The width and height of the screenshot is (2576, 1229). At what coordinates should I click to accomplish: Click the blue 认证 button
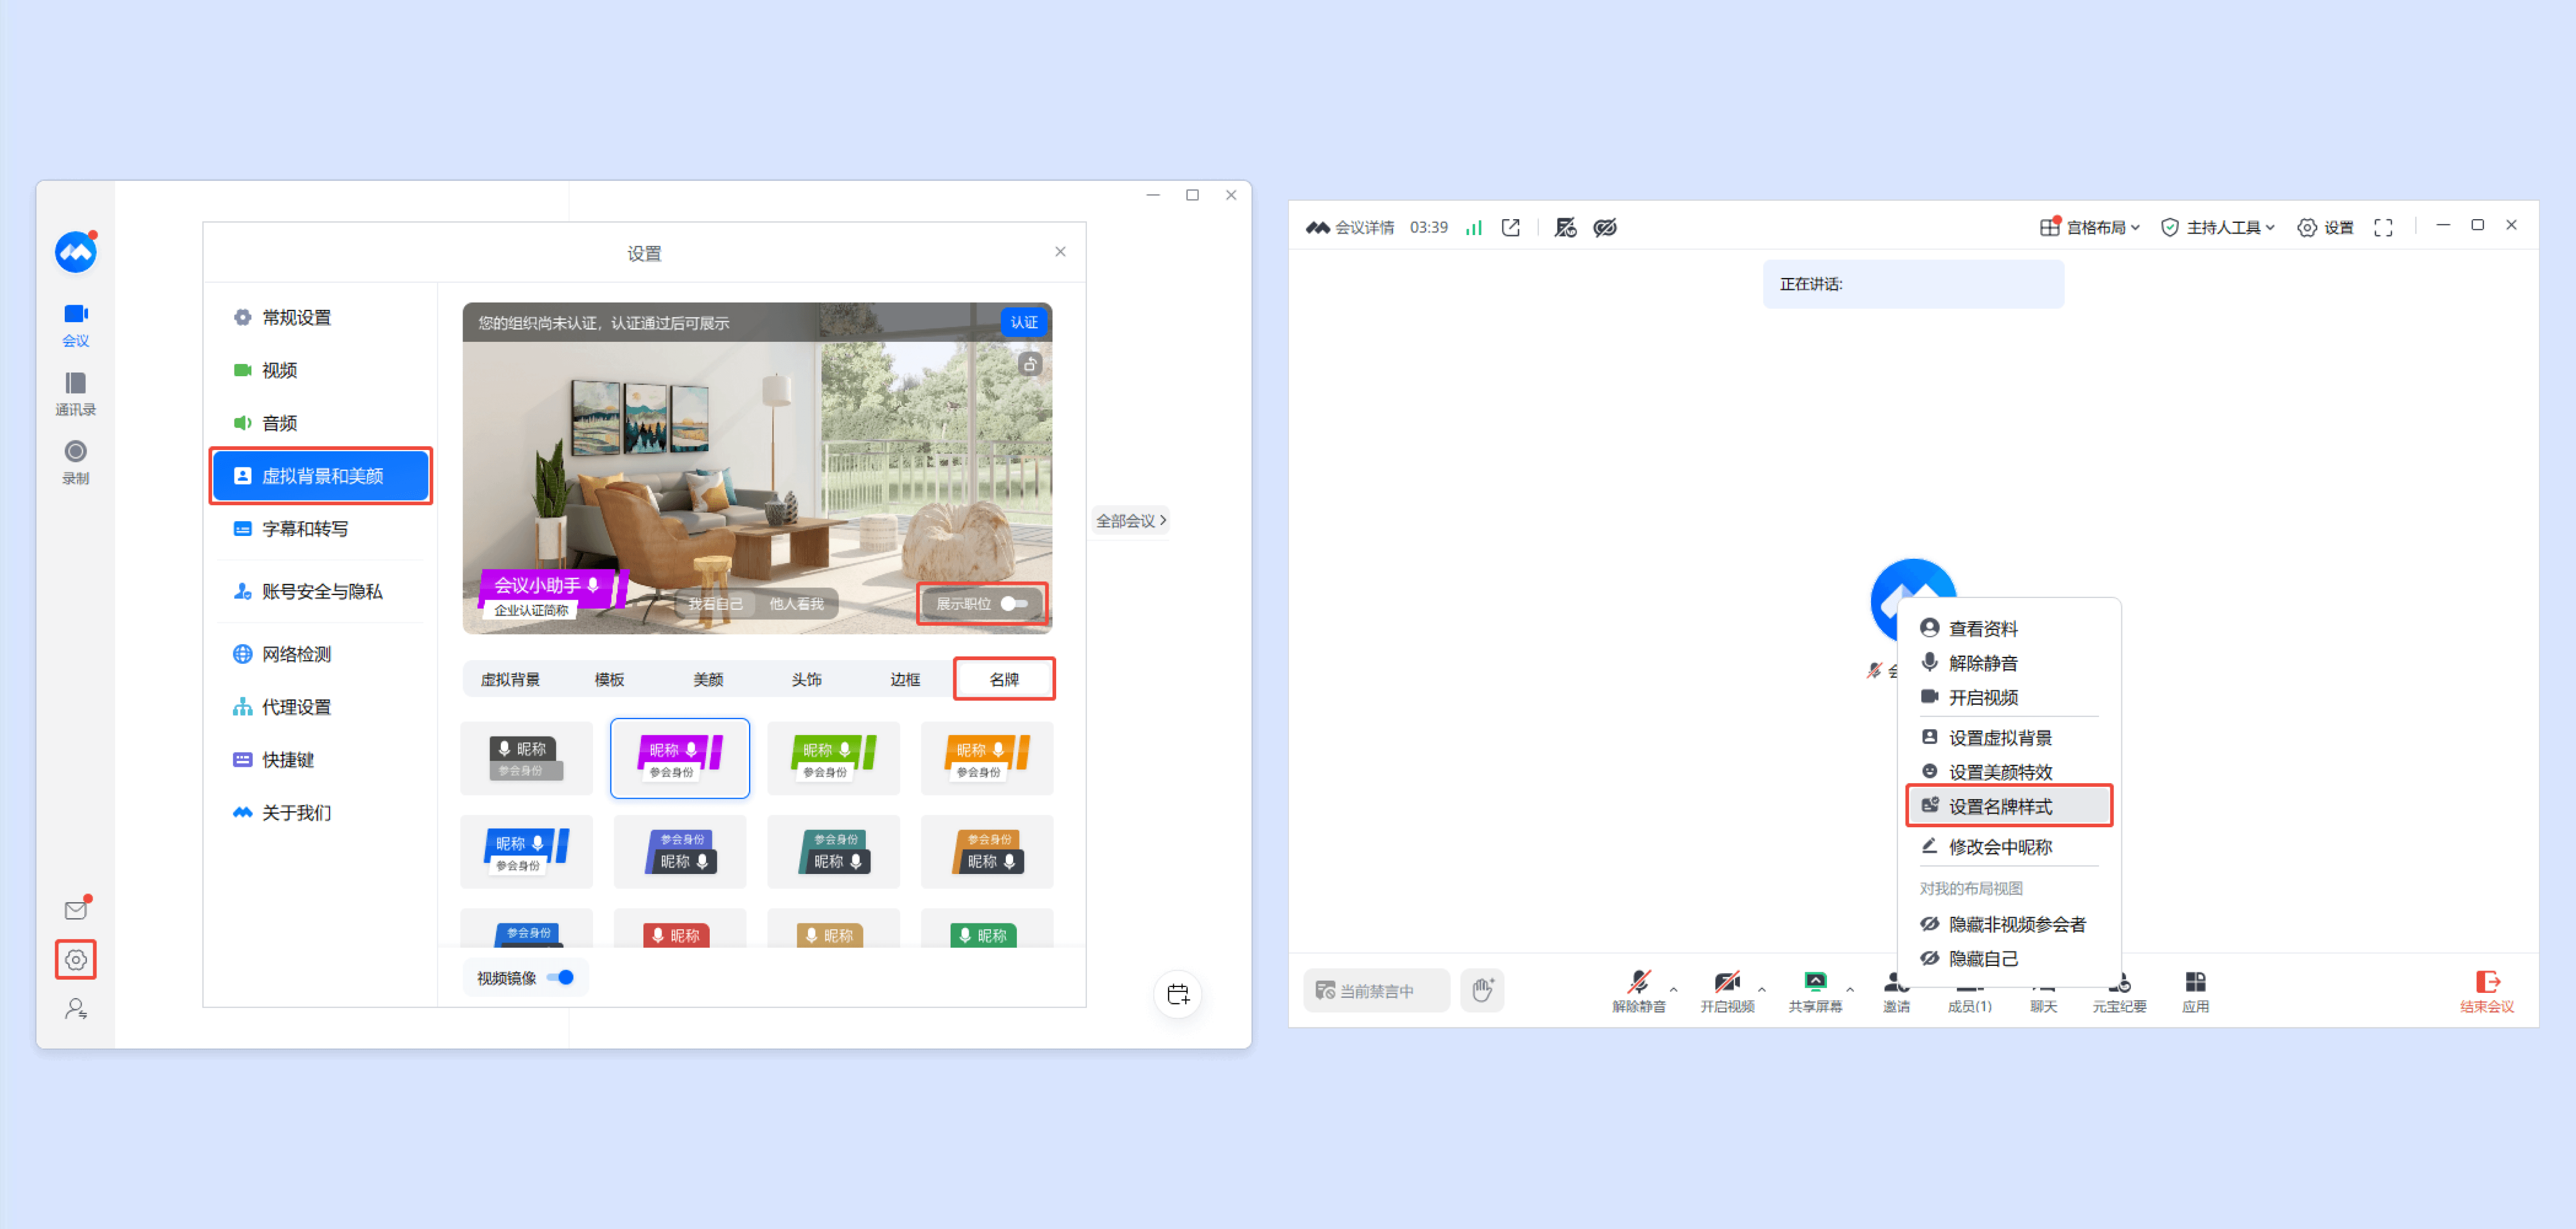click(1024, 322)
